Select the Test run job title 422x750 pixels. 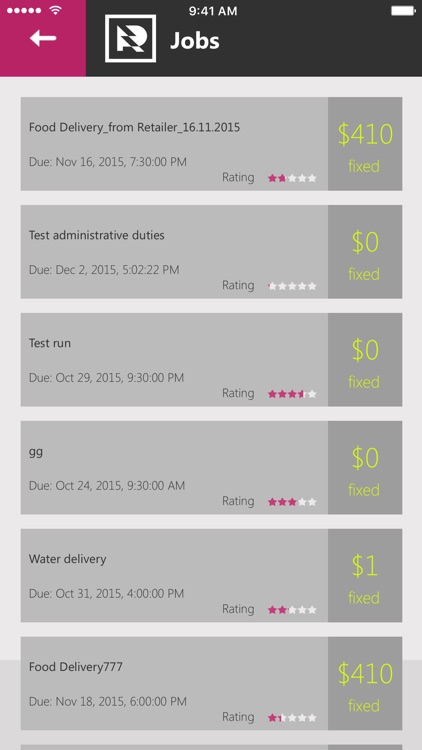coord(50,343)
